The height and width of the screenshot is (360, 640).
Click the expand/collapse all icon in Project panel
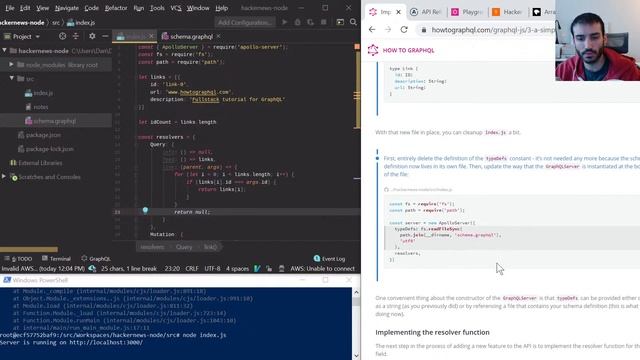coord(76,36)
